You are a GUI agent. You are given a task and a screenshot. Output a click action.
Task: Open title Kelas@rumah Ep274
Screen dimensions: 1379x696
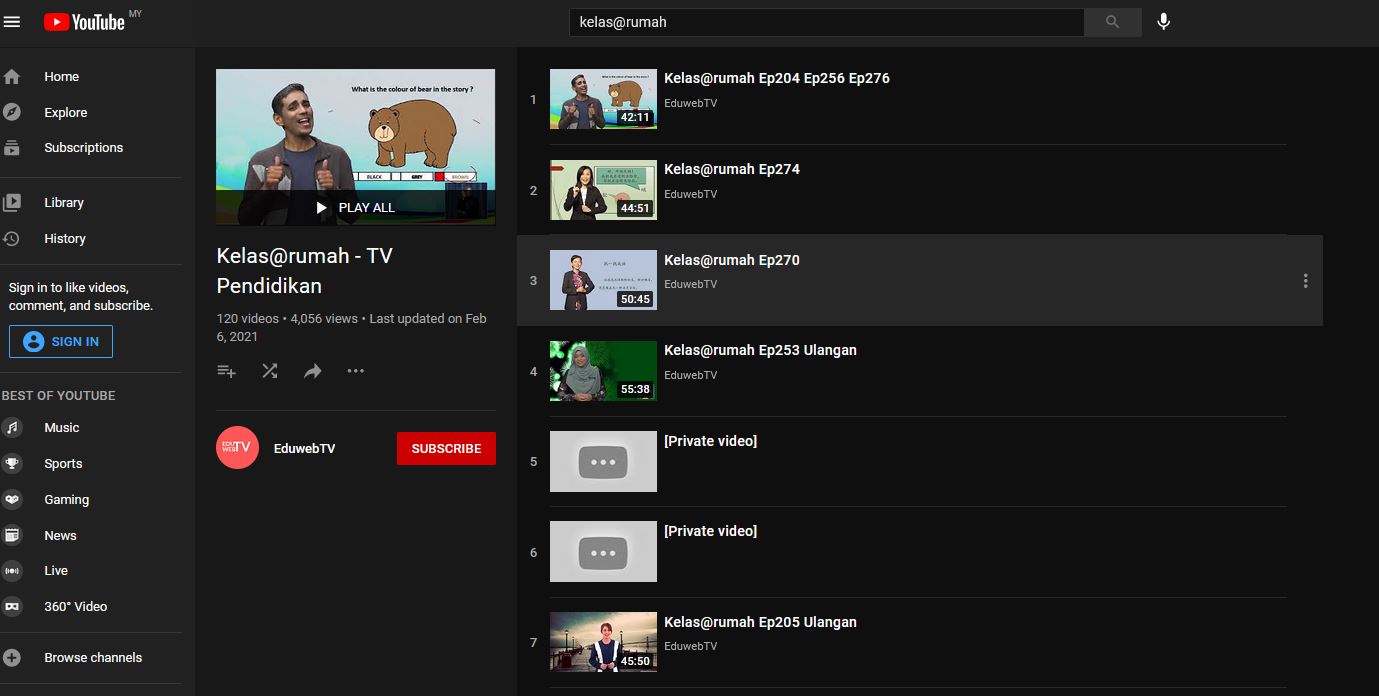coord(732,169)
